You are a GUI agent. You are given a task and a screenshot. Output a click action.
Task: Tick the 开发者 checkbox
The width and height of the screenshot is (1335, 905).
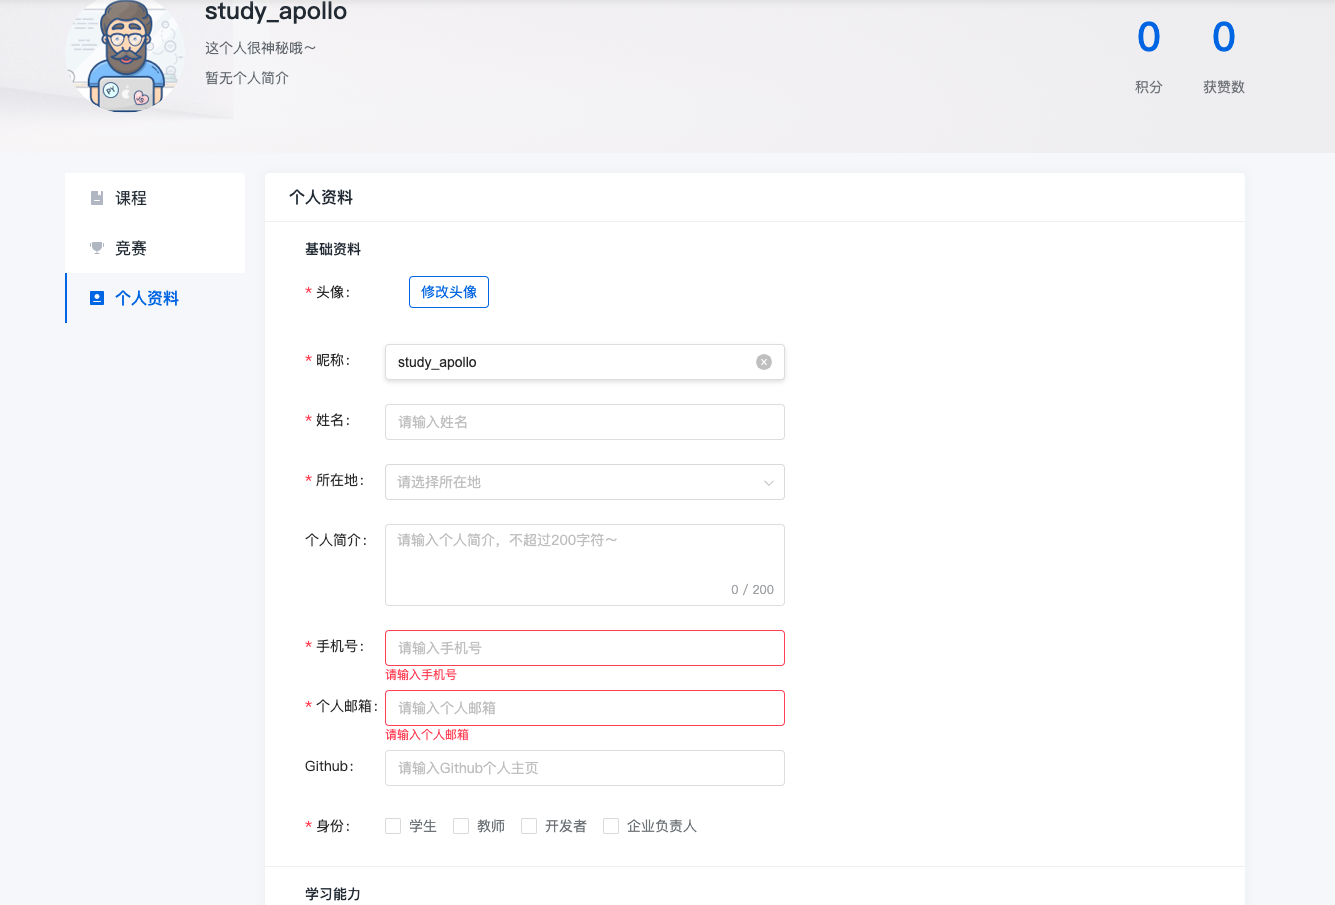tap(529, 826)
